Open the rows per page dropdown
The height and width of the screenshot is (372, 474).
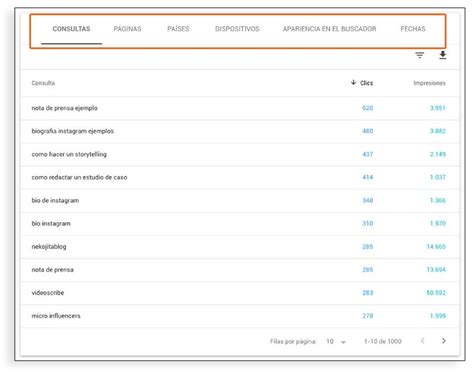336,341
